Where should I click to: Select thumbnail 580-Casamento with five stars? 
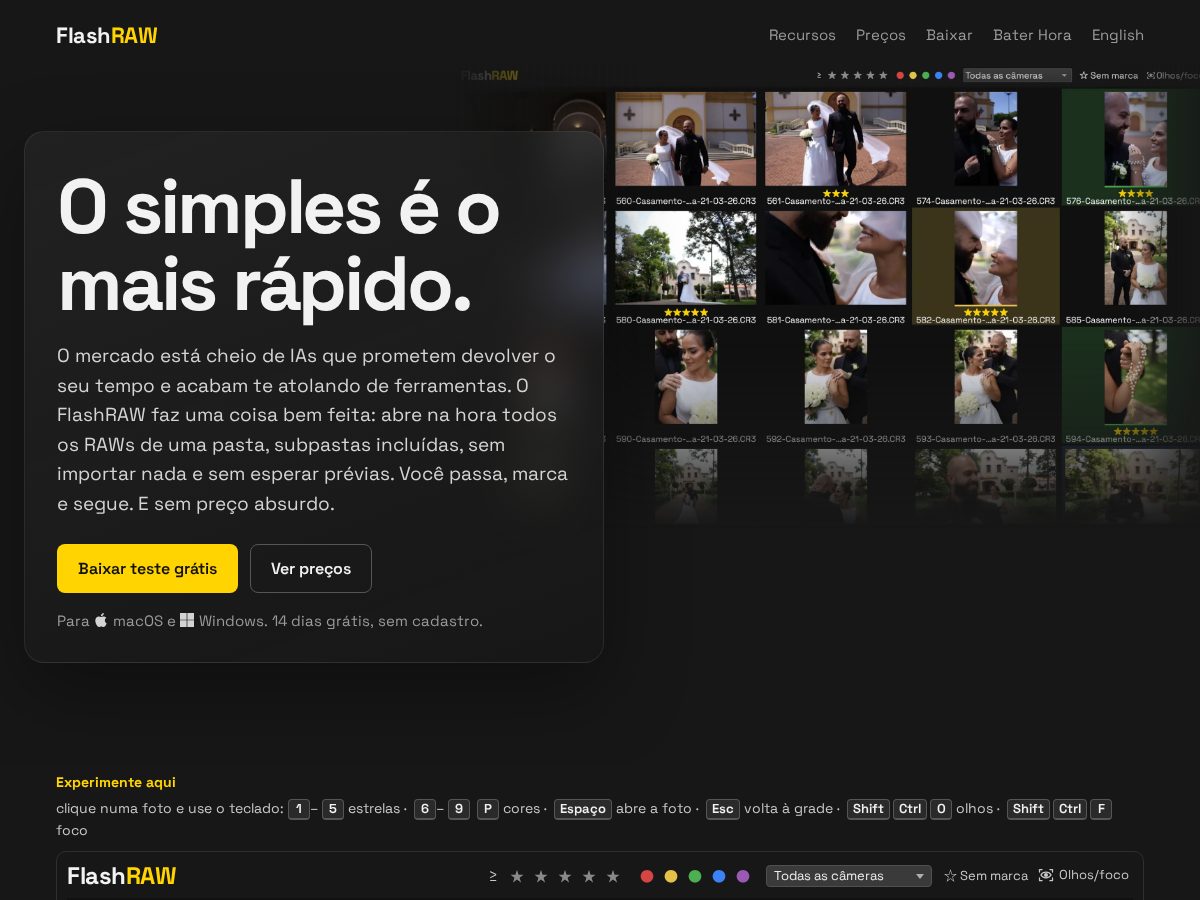pos(686,258)
